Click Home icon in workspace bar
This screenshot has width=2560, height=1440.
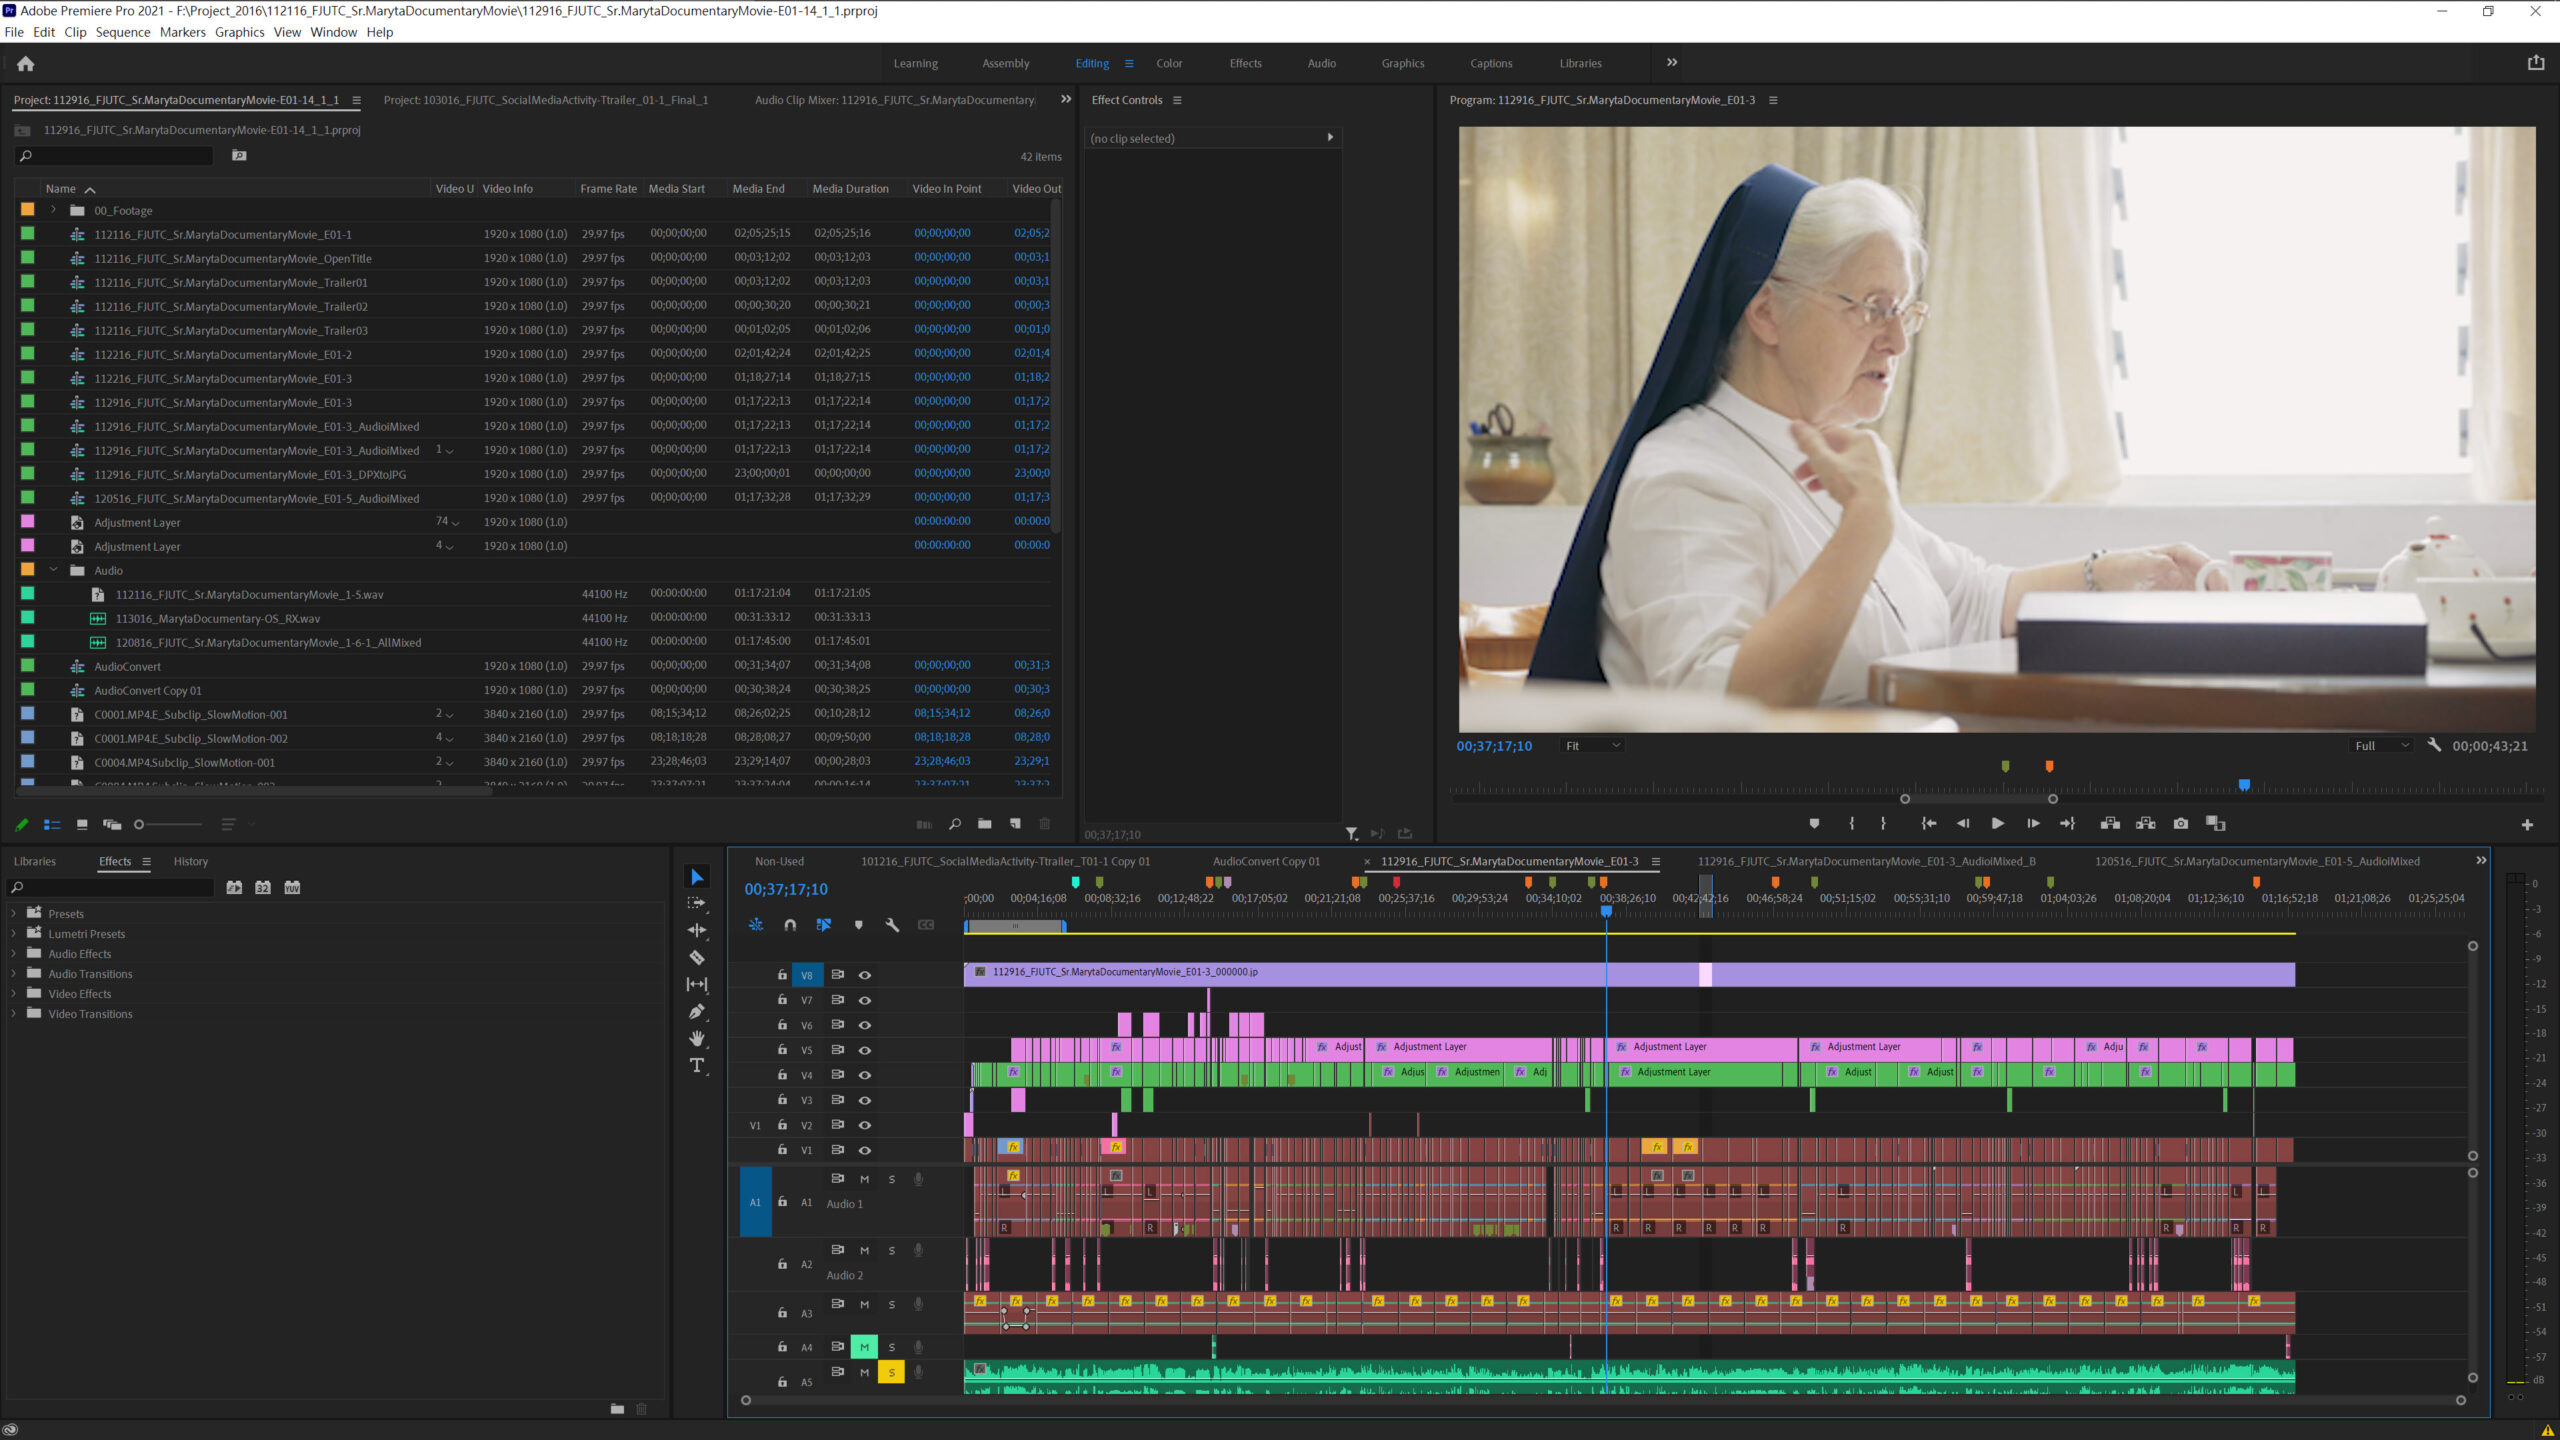coord(26,63)
